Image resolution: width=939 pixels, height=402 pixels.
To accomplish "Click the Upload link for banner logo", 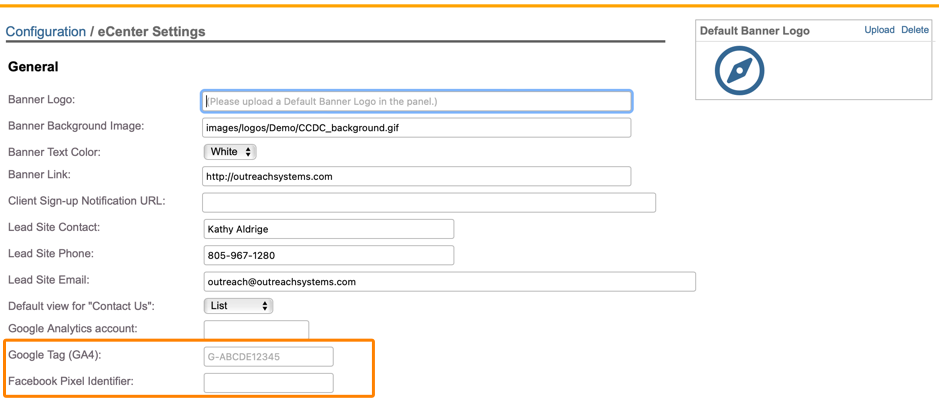I will tap(879, 30).
